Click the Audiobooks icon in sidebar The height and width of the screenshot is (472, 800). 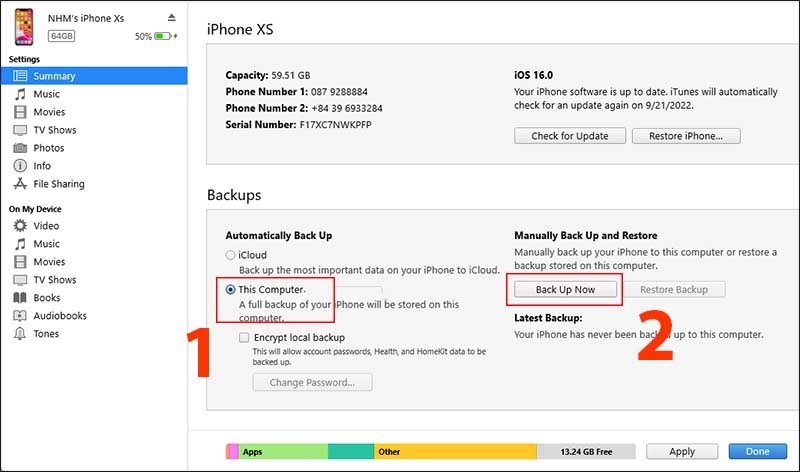[20, 316]
